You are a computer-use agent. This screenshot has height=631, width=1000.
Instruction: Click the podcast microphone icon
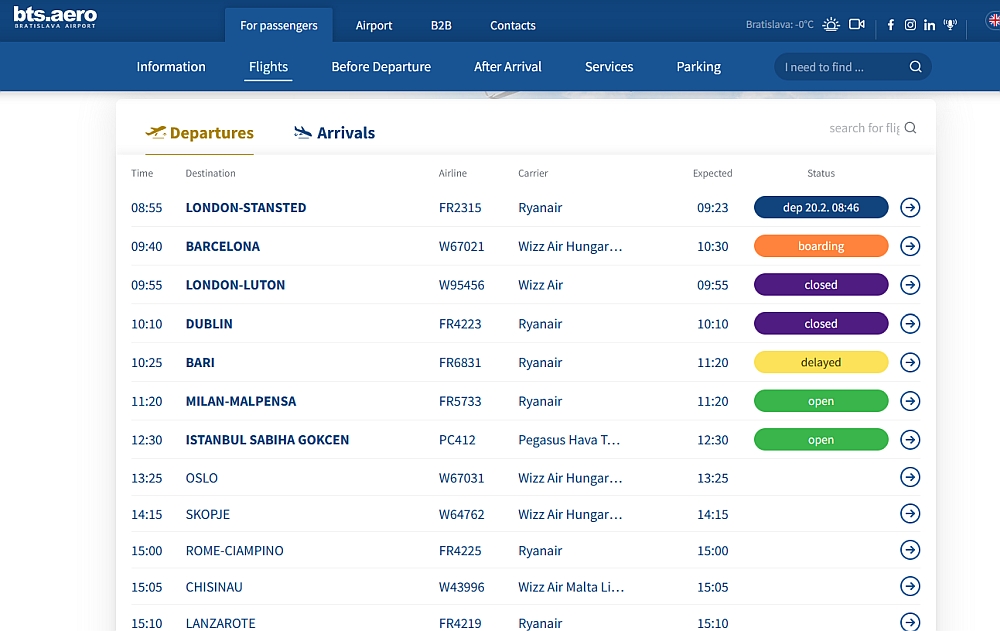click(x=950, y=25)
